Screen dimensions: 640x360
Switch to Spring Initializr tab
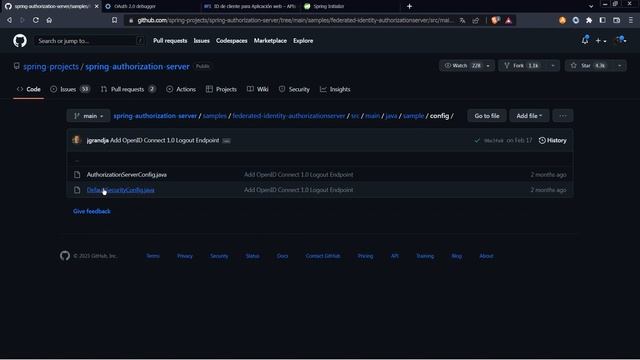coord(351,6)
